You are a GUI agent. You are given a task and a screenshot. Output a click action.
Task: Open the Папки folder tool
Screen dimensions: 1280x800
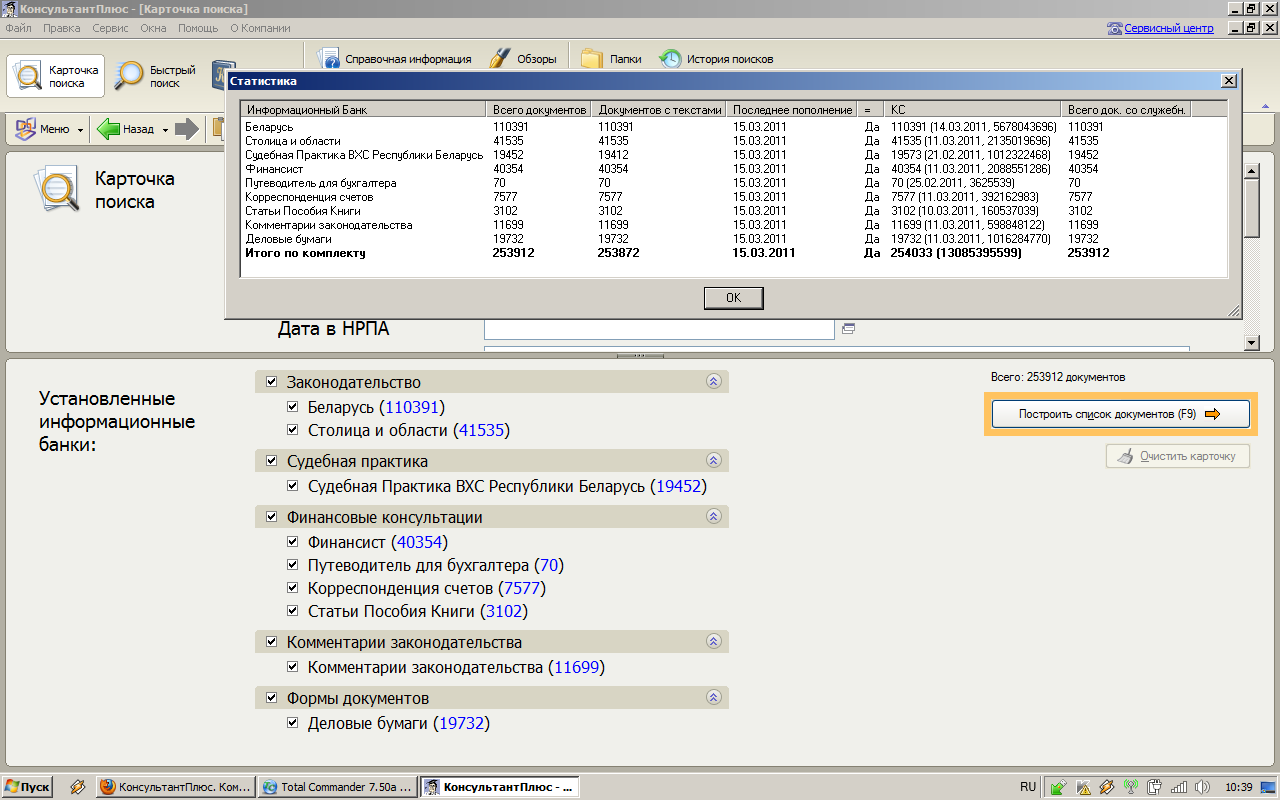(x=611, y=59)
